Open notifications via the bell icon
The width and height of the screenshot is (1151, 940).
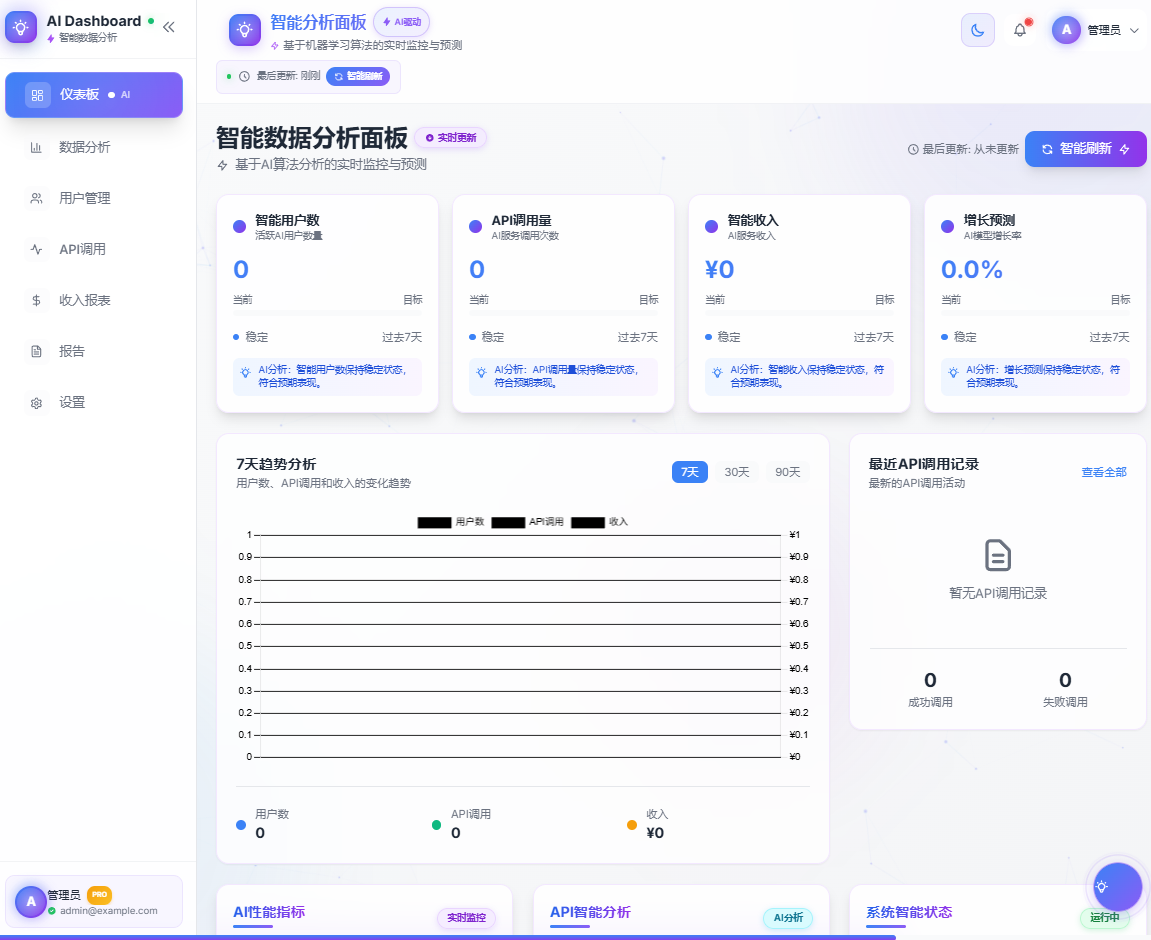[1020, 30]
